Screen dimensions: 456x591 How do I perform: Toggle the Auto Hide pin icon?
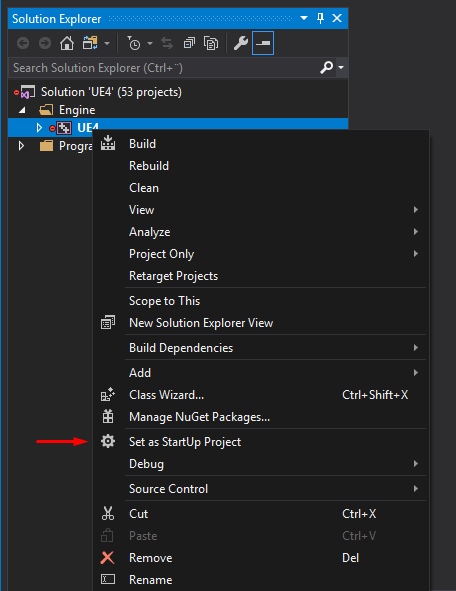pyautogui.click(x=320, y=18)
